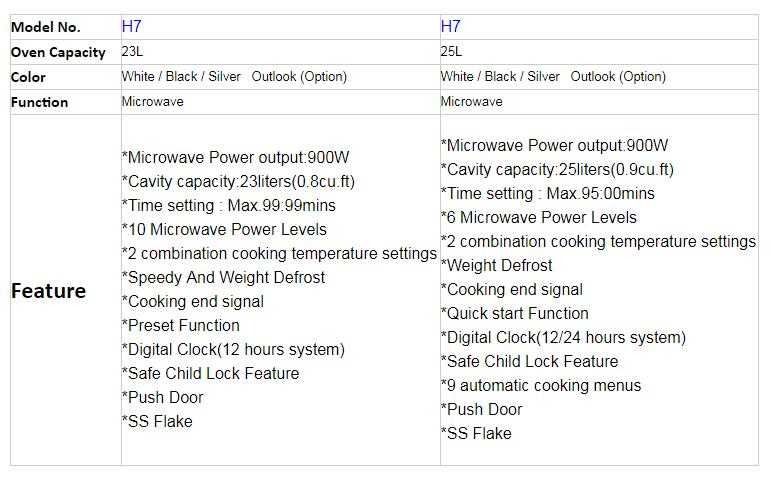Click the "Color" row header

29,77
